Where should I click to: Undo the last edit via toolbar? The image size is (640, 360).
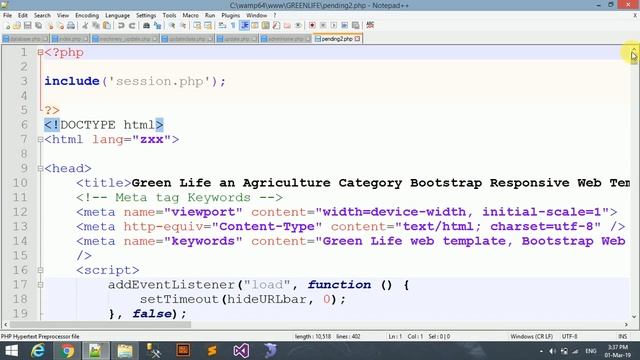[x=121, y=25]
